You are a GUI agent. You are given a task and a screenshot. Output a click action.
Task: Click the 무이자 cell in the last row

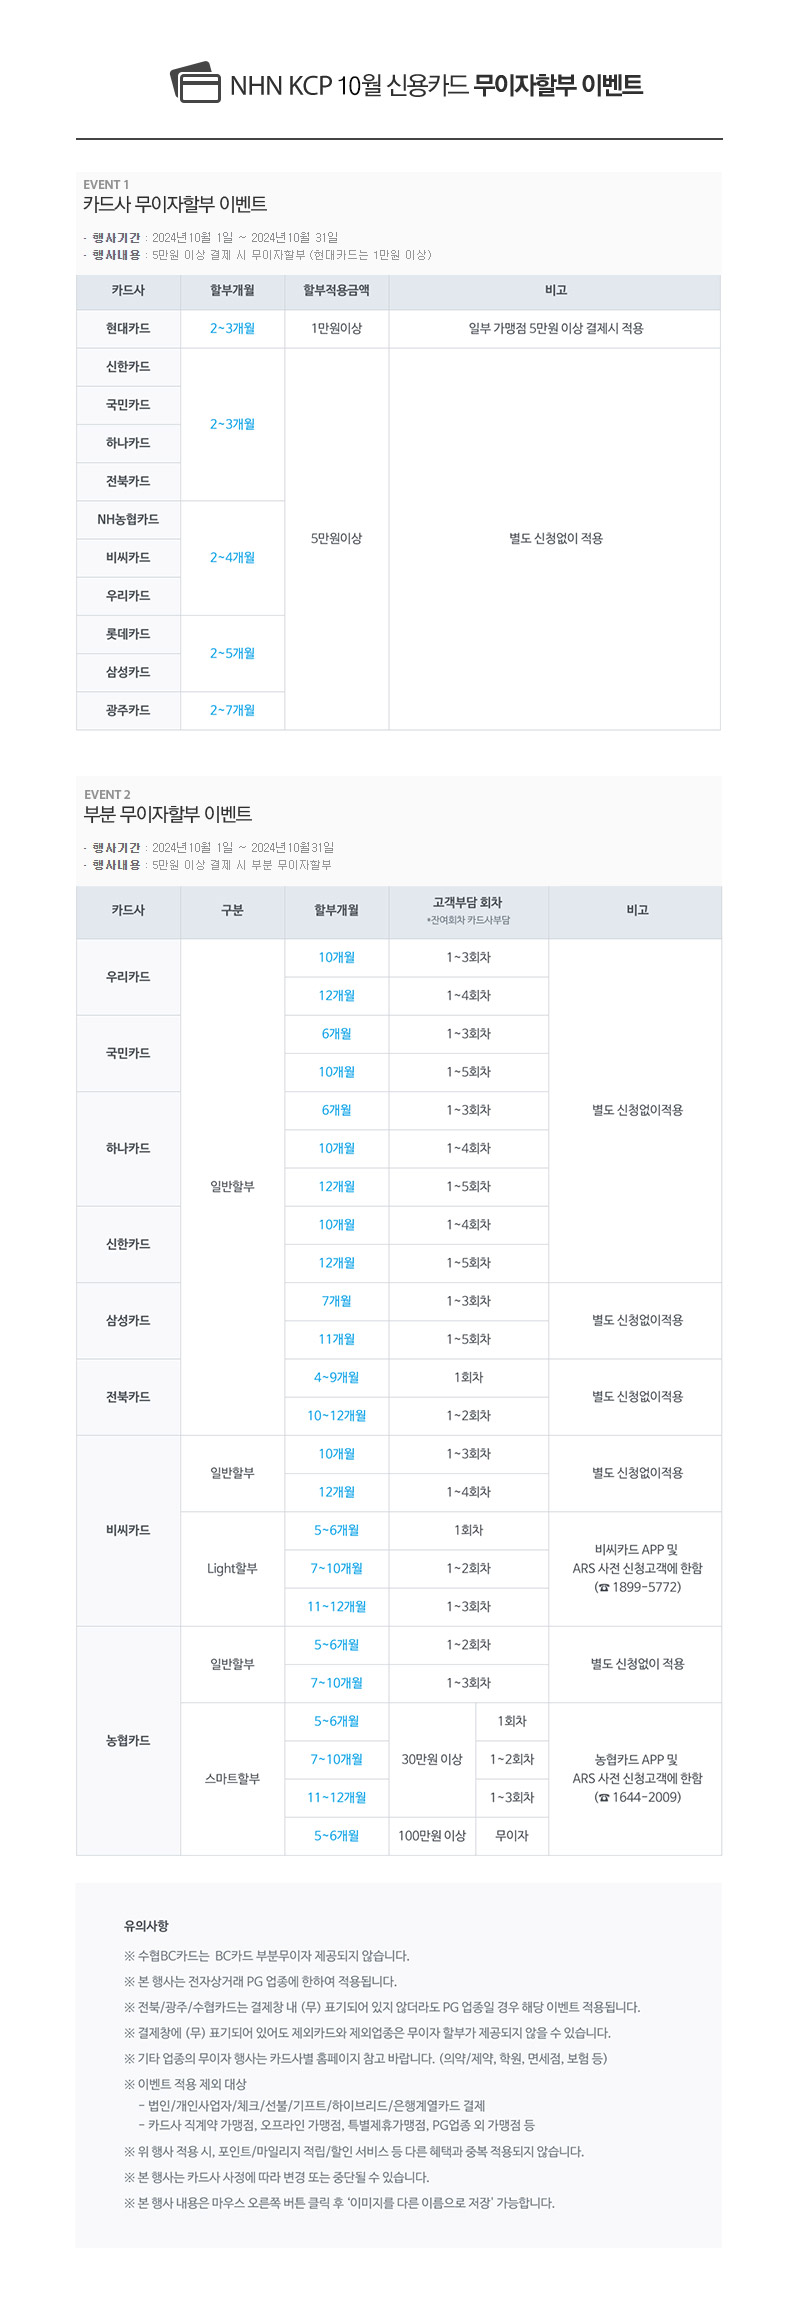512,1835
